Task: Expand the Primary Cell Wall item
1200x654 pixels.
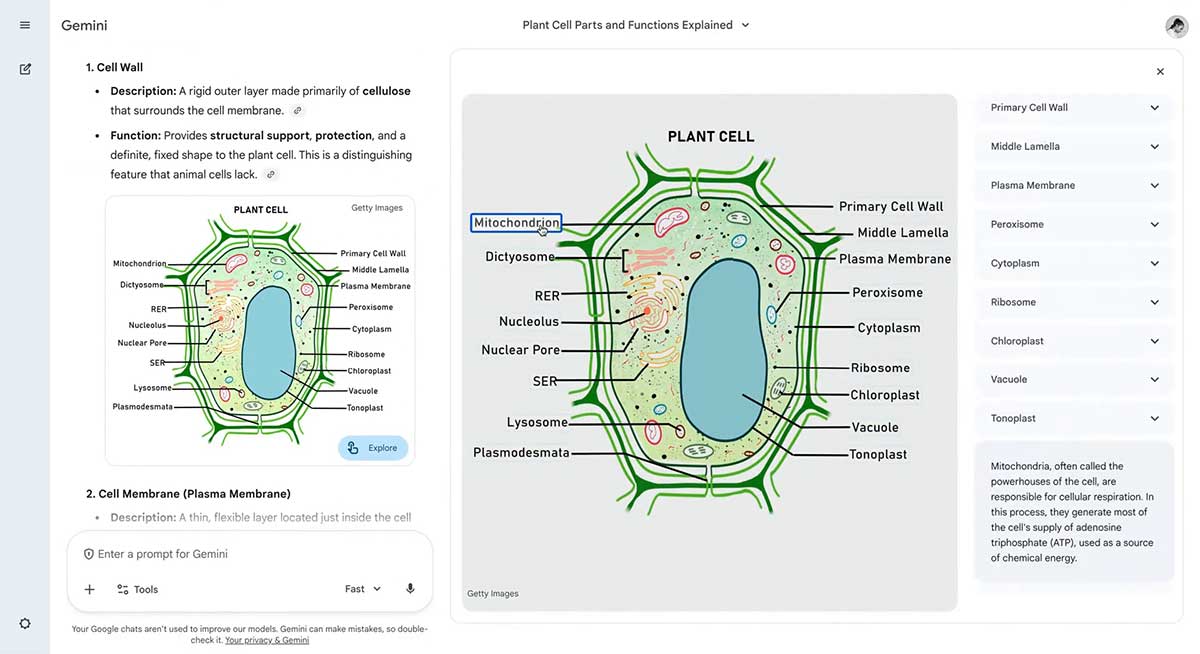Action: coord(1073,108)
